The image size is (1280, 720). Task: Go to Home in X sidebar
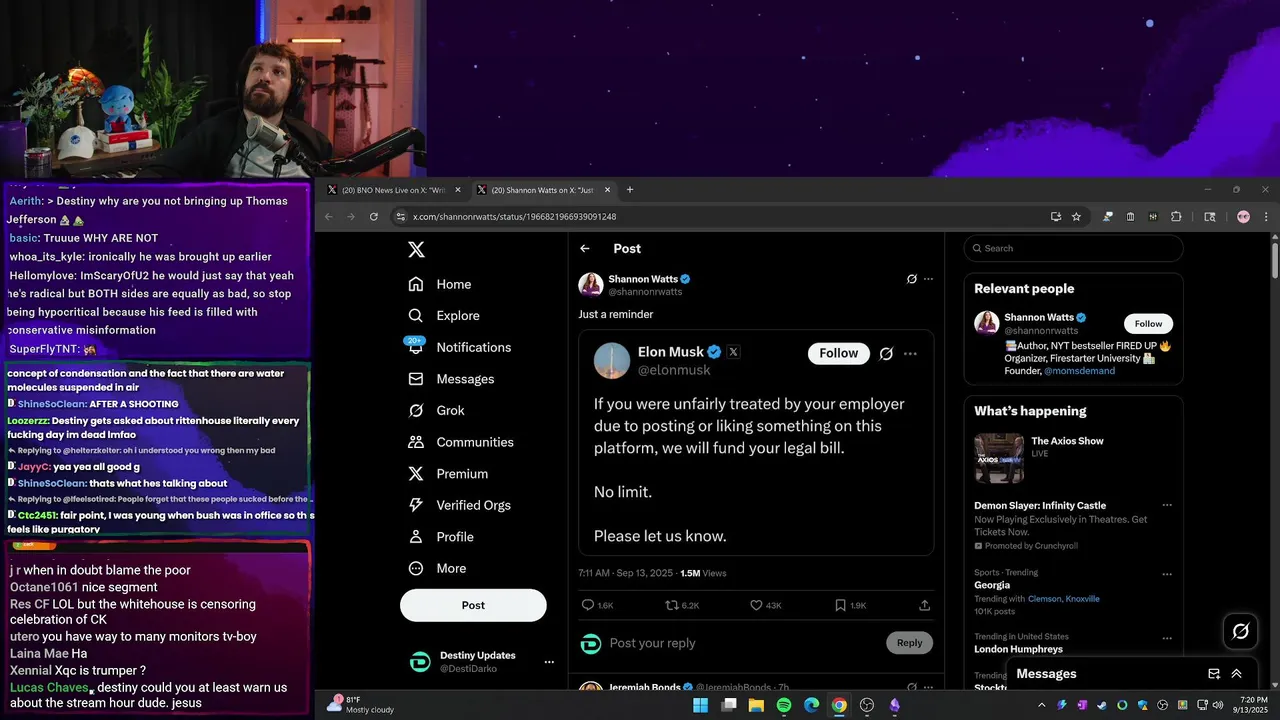pos(440,284)
